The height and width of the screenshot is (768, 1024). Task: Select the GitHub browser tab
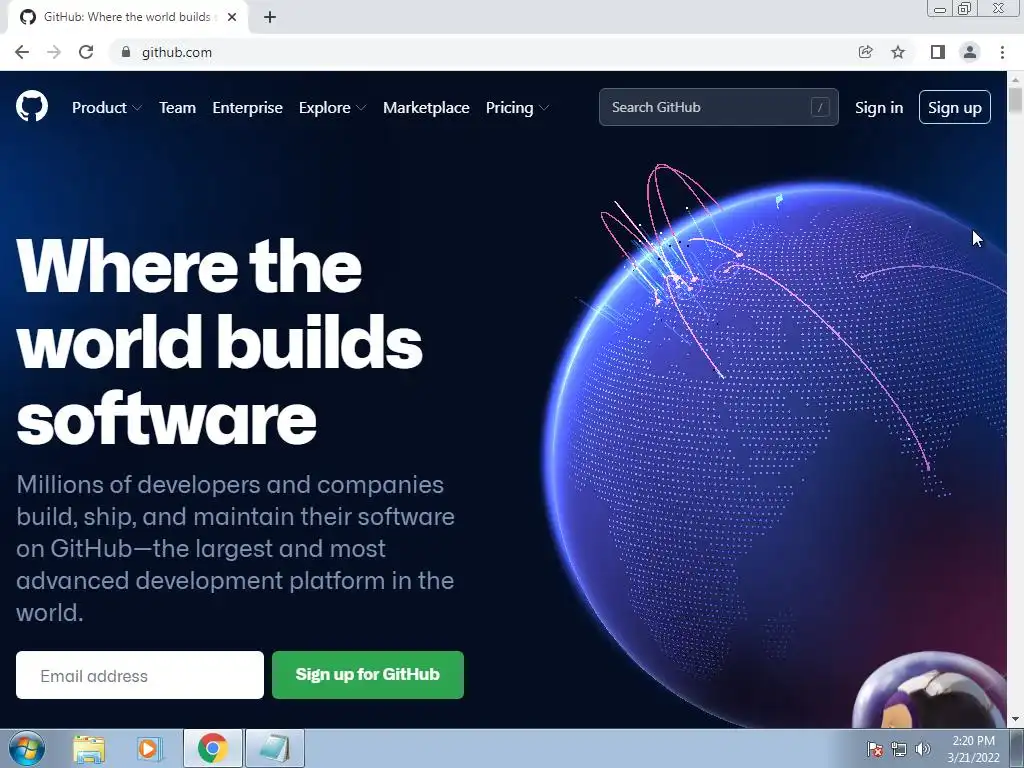[x=127, y=17]
